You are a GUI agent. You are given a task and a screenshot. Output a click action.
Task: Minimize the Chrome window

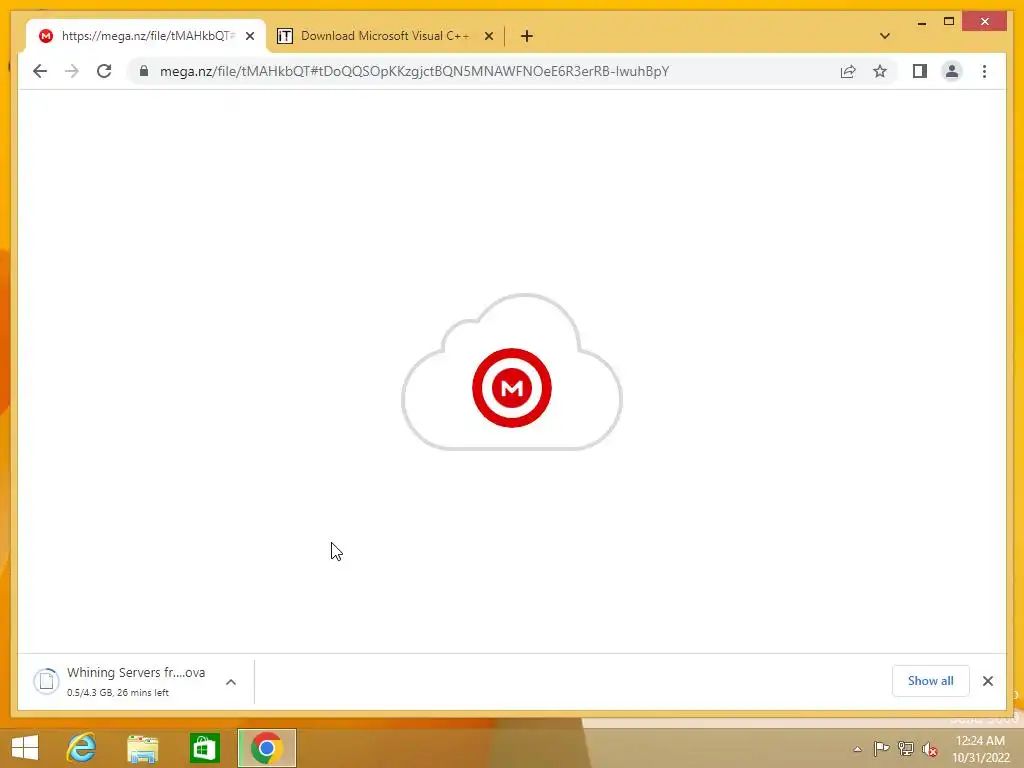921,23
